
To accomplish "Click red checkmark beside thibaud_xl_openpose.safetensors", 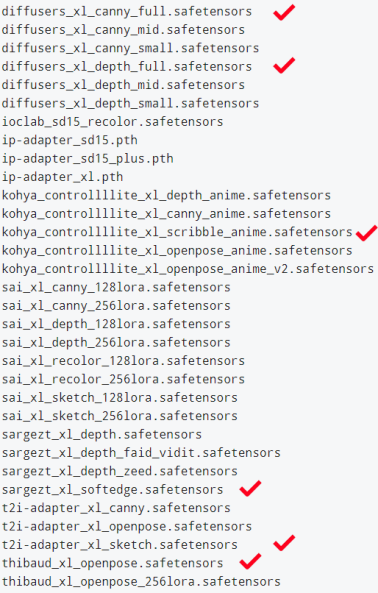I will point(250,561).
